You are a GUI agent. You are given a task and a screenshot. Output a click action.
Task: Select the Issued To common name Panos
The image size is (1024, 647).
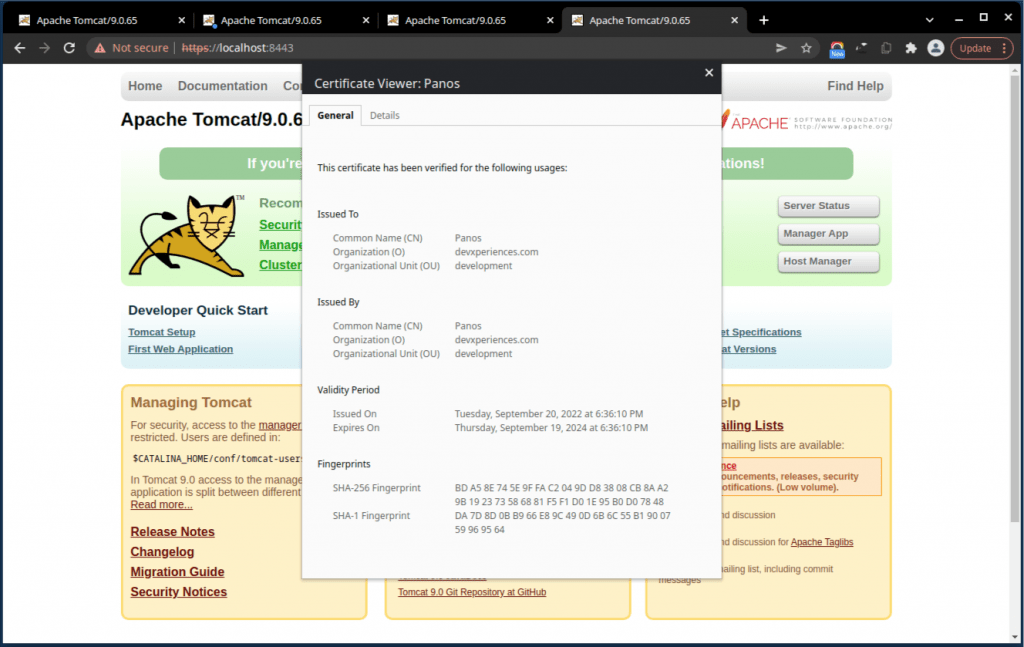point(468,238)
